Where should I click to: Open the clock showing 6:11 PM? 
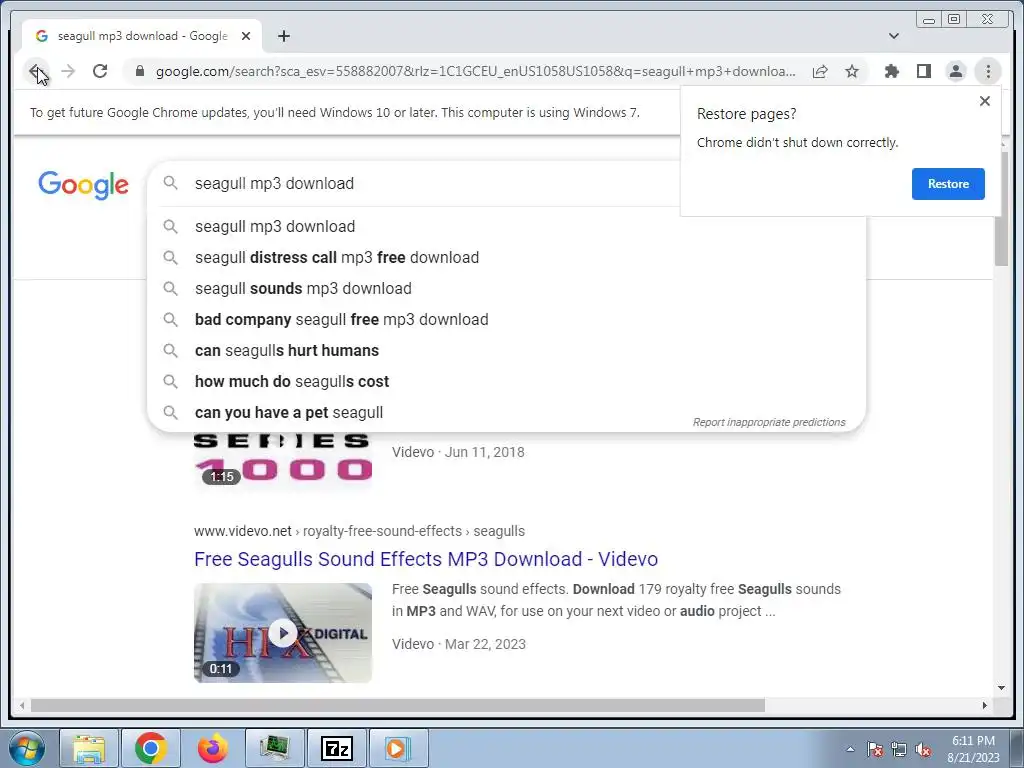[x=973, y=749]
